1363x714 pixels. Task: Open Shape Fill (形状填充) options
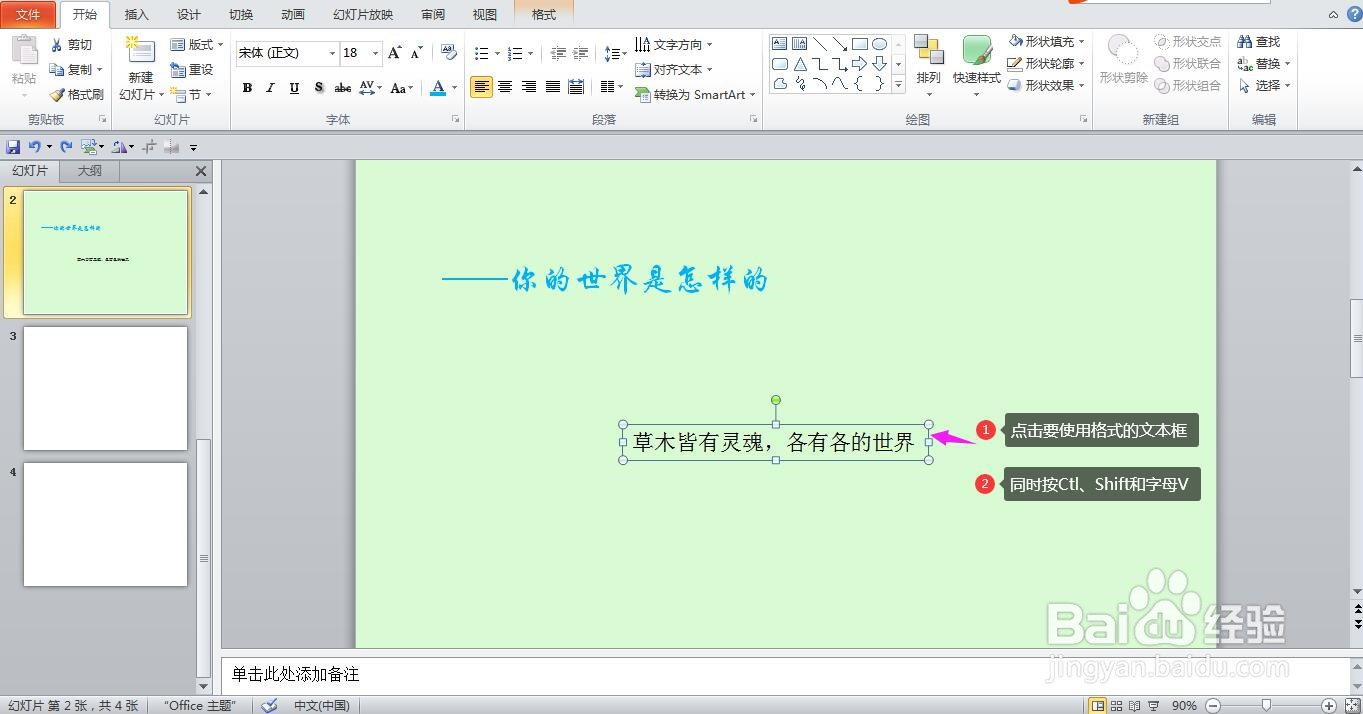pyautogui.click(x=1046, y=41)
